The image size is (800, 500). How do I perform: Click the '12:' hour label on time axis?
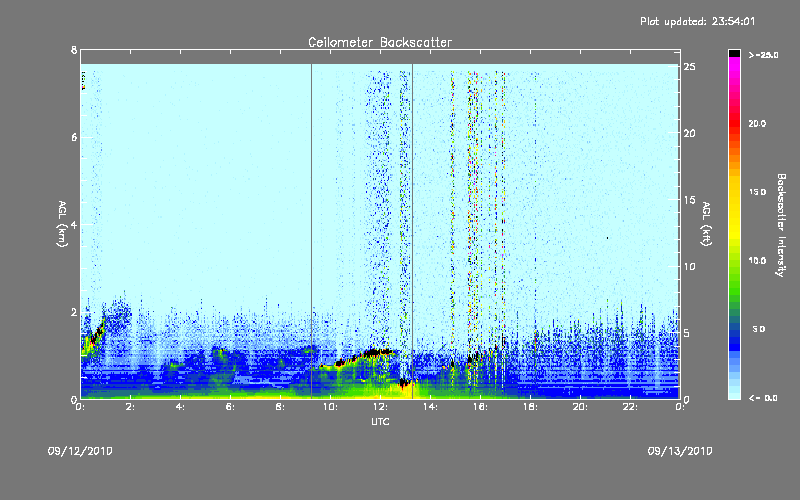coord(380,407)
